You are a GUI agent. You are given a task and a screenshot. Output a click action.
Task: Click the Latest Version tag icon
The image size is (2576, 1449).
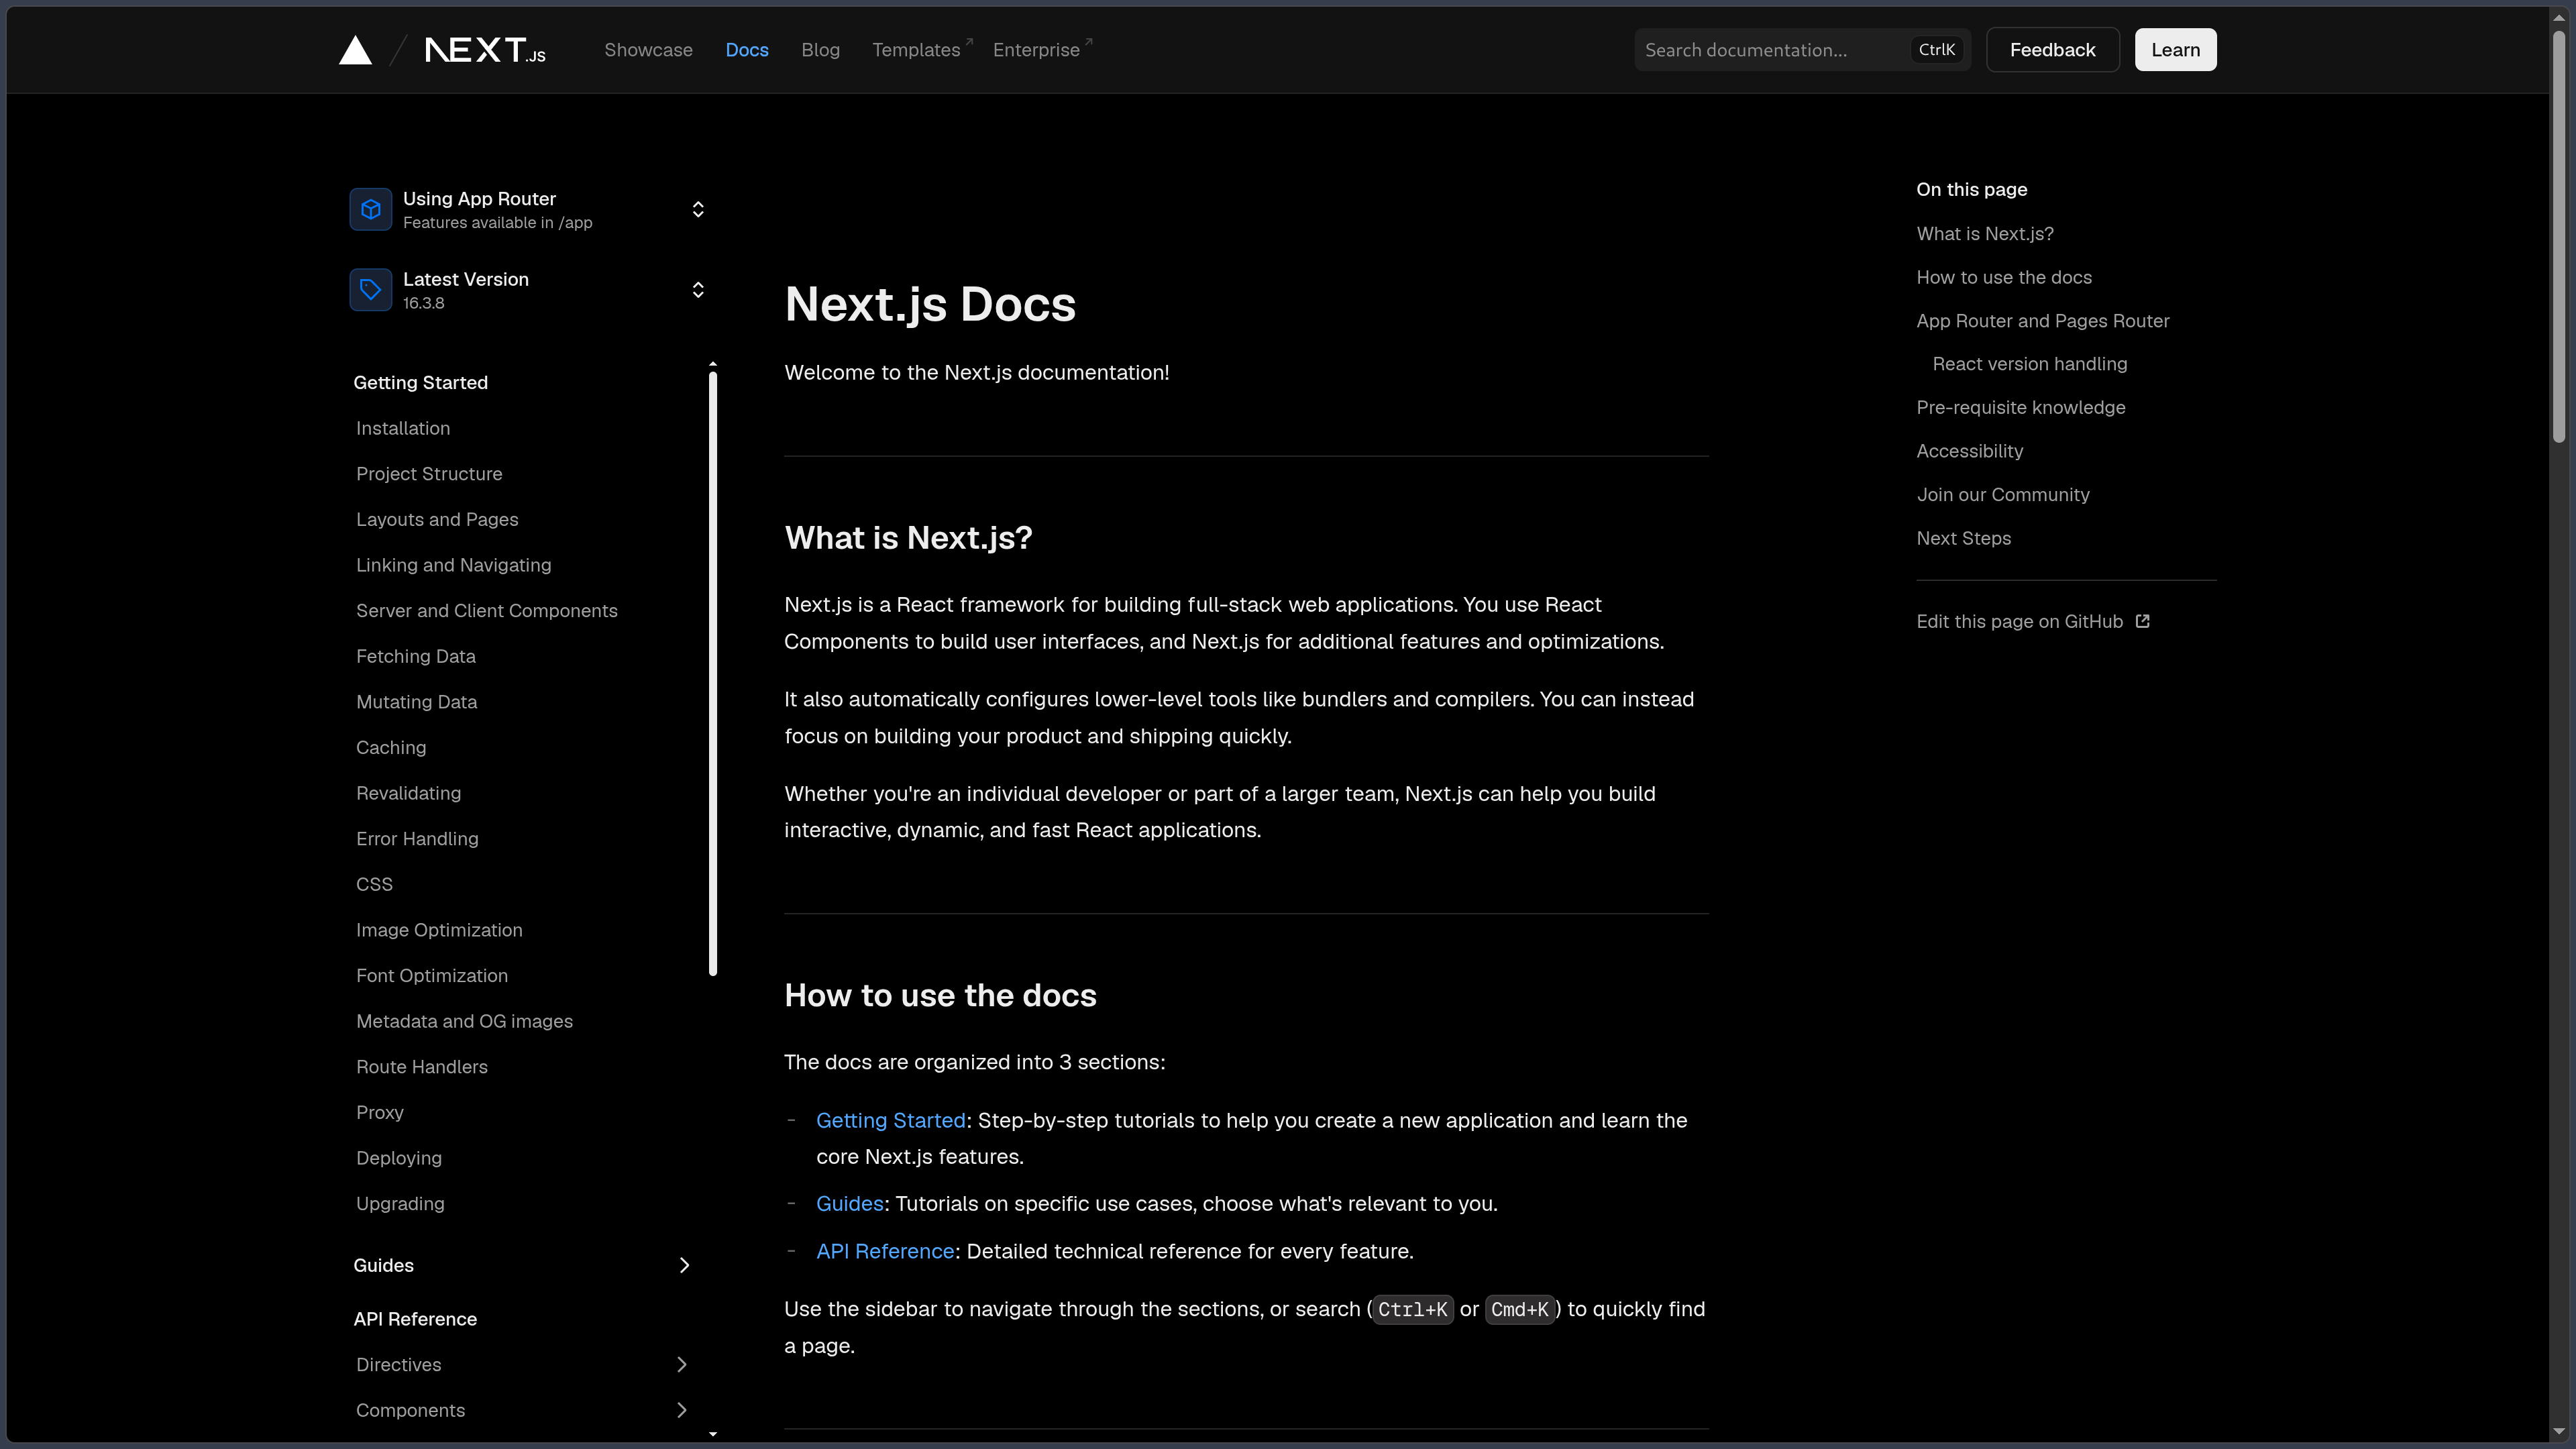tap(370, 290)
